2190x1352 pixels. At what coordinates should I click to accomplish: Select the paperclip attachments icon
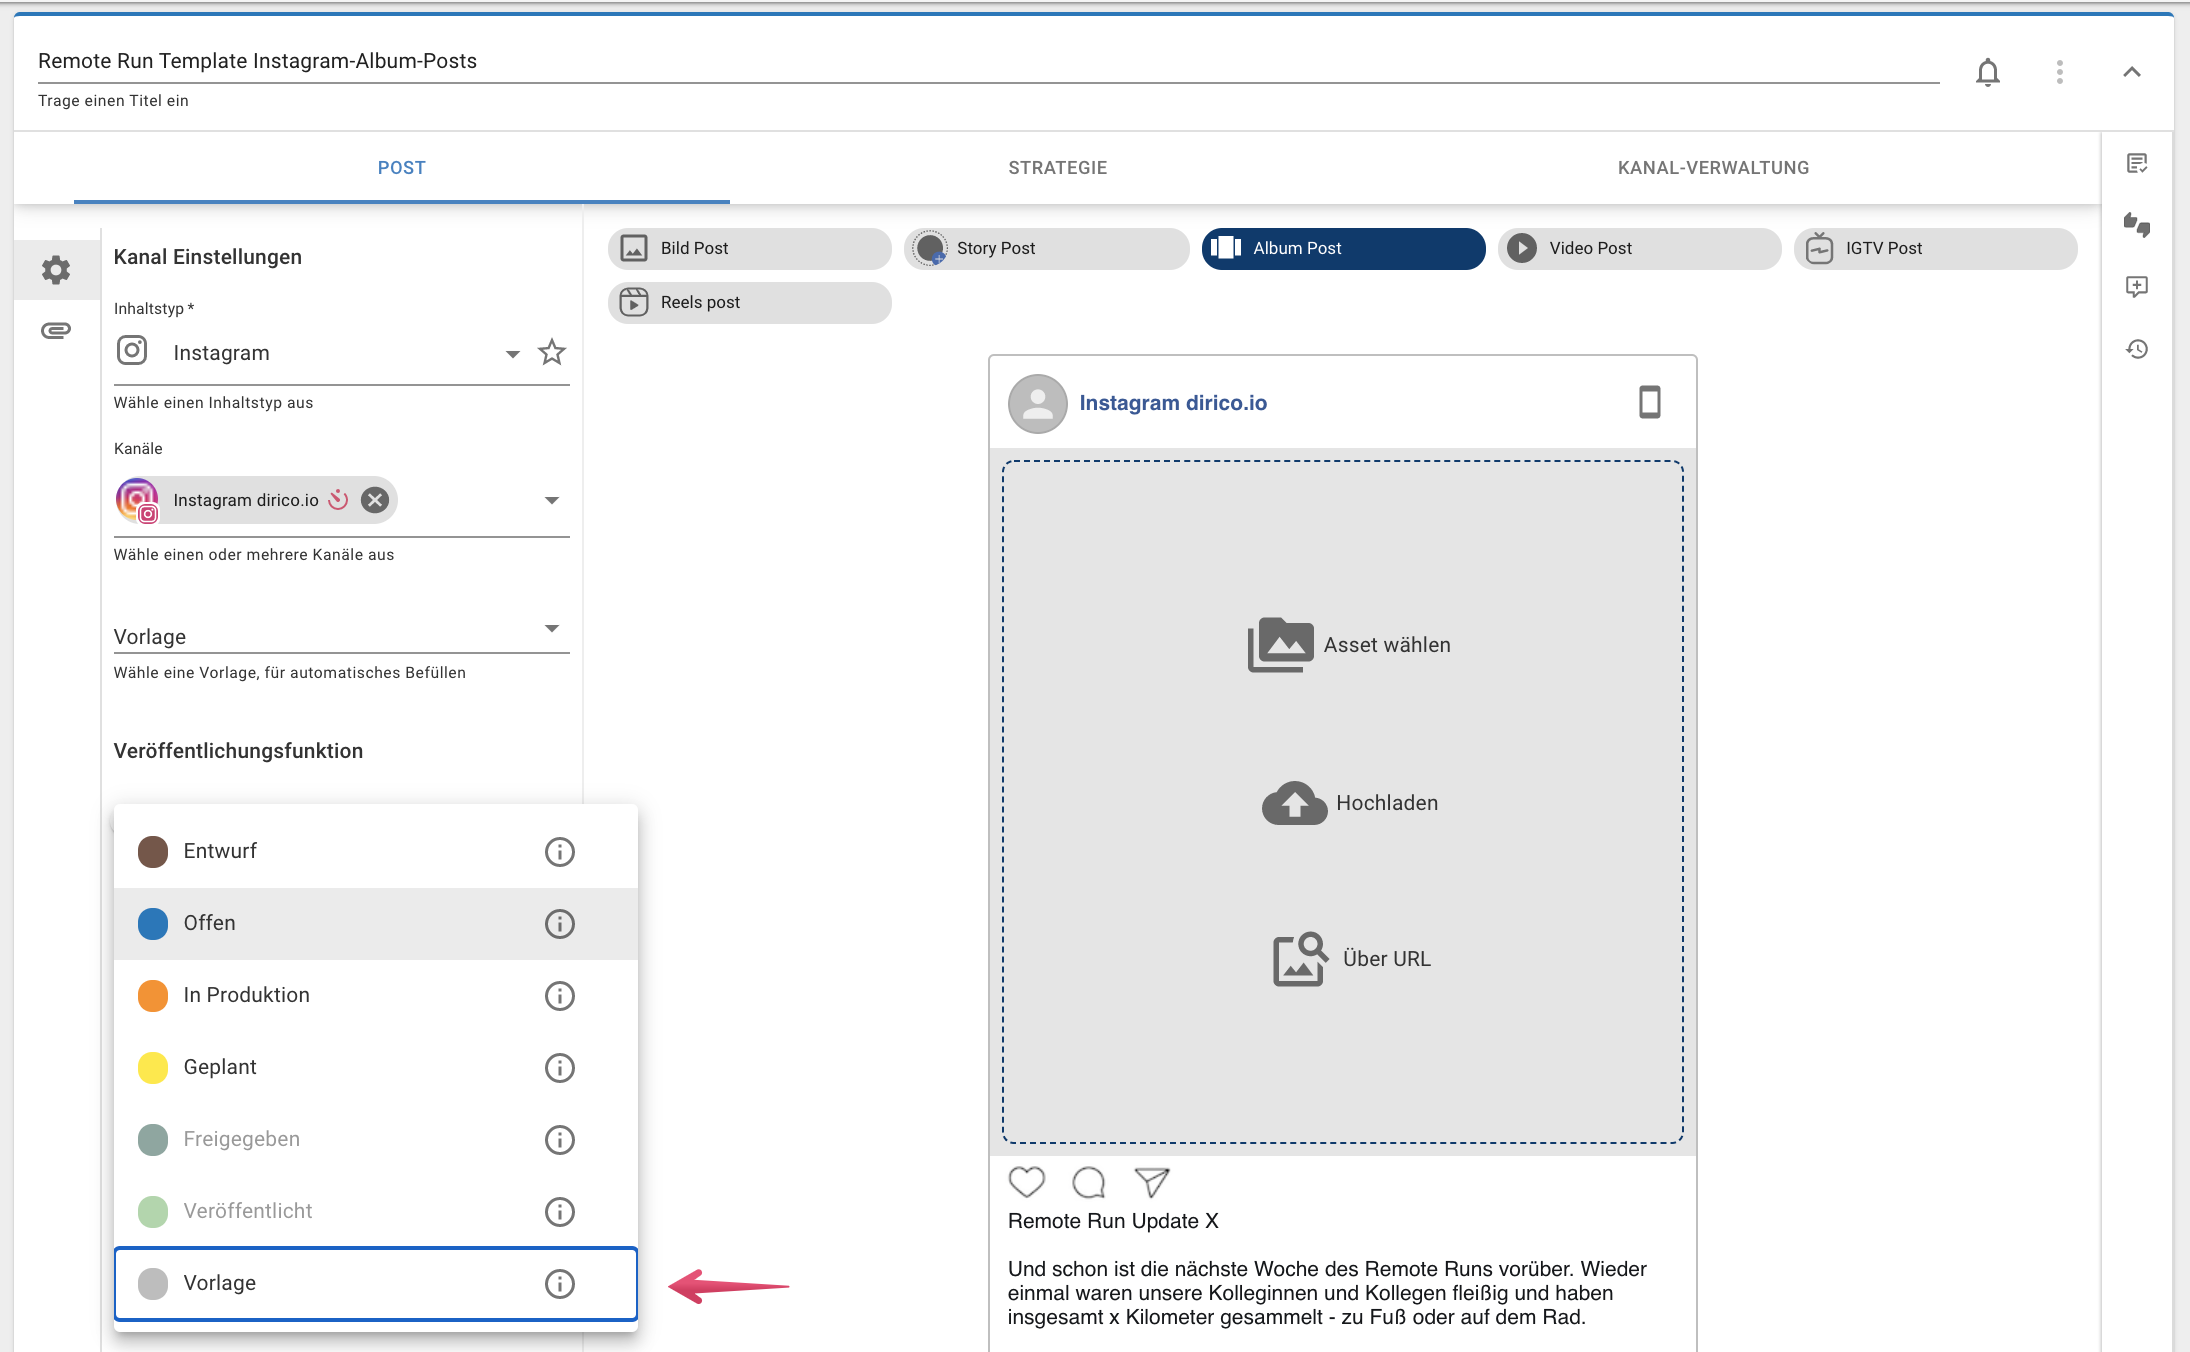(56, 331)
